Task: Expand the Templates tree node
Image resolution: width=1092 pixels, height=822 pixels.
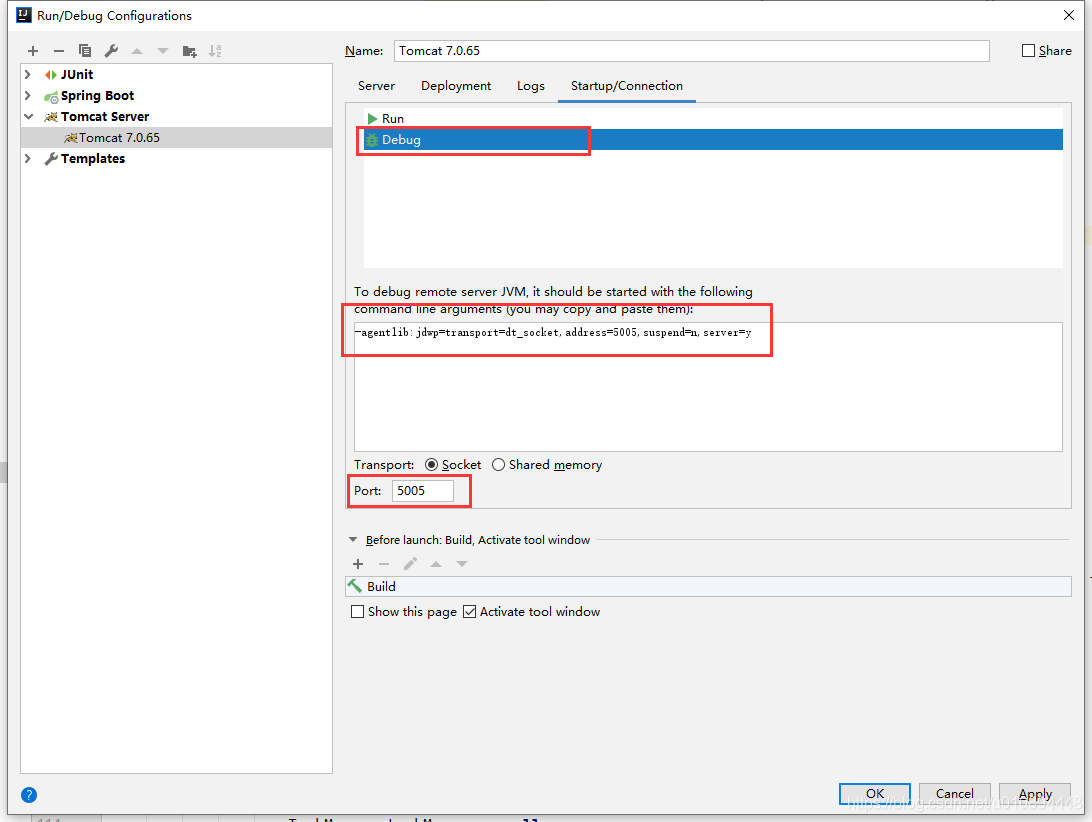Action: pyautogui.click(x=28, y=159)
